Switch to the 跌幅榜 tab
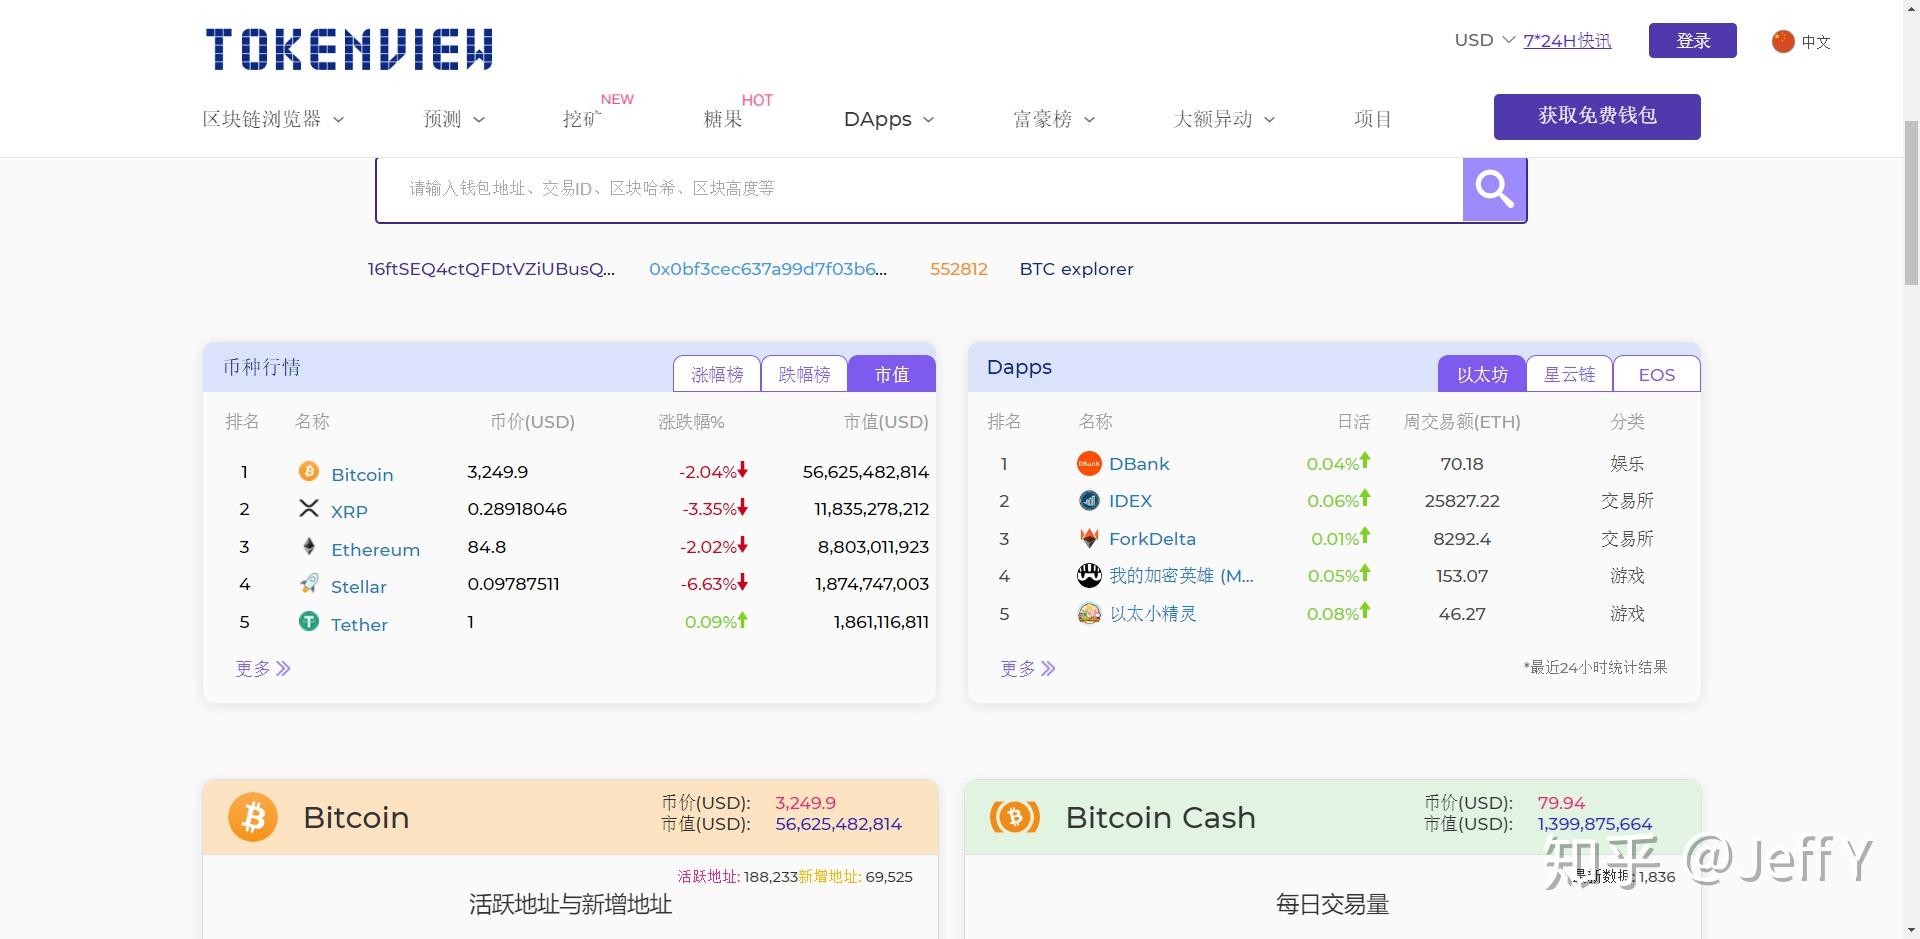1920x939 pixels. coord(804,374)
